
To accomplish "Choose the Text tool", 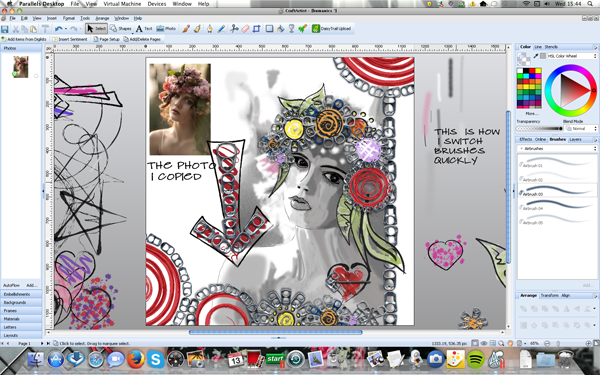I will point(144,29).
